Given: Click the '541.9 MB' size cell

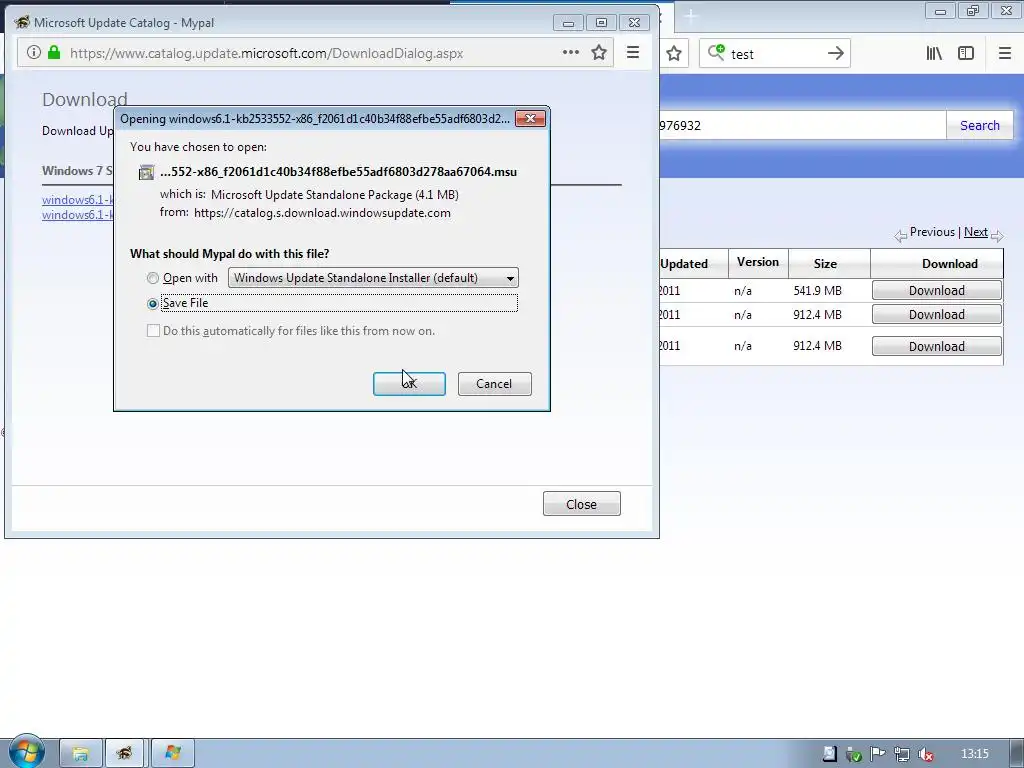Looking at the screenshot, I should pyautogui.click(x=818, y=291).
